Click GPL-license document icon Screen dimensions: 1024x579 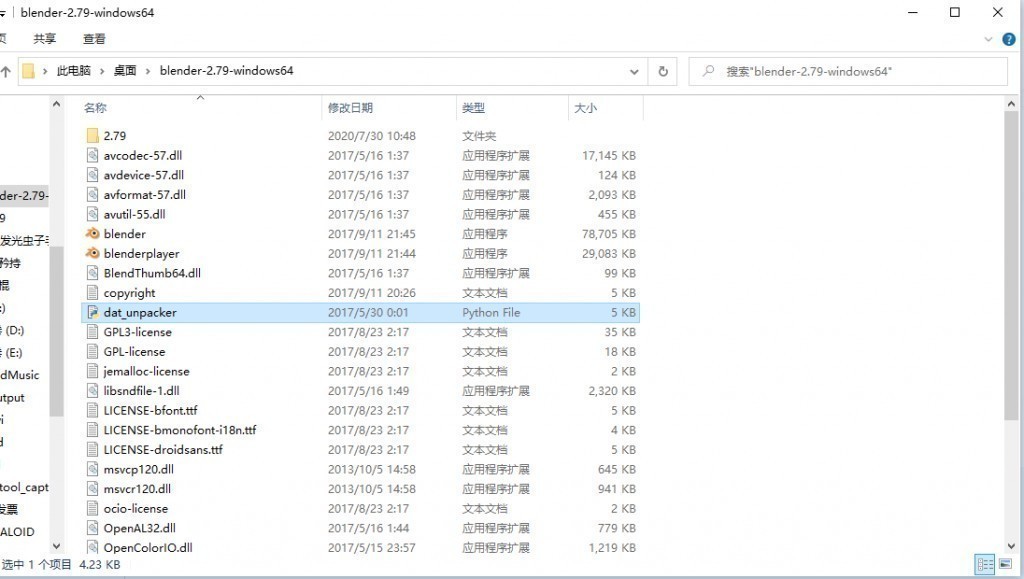[93, 351]
